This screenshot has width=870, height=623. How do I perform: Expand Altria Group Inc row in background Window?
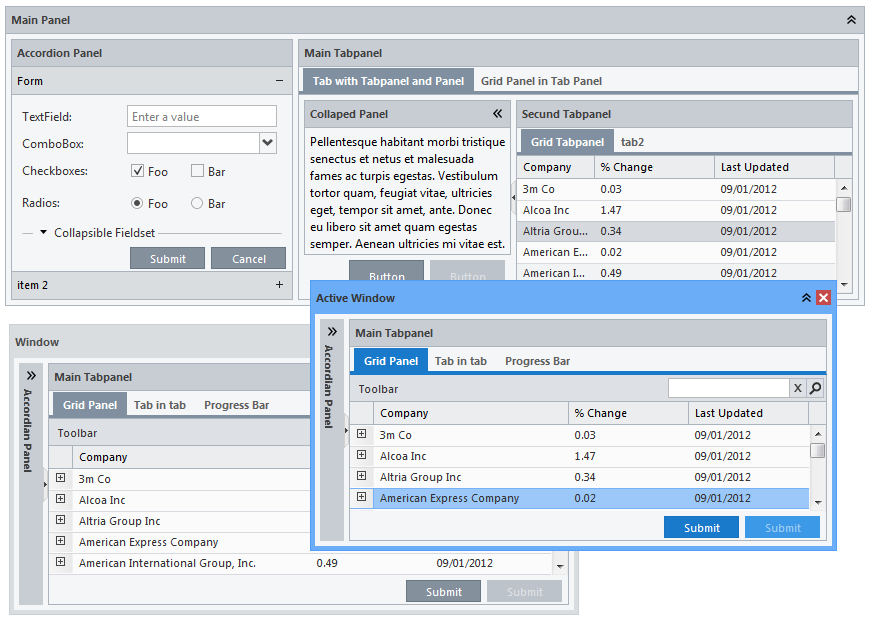[x=60, y=520]
